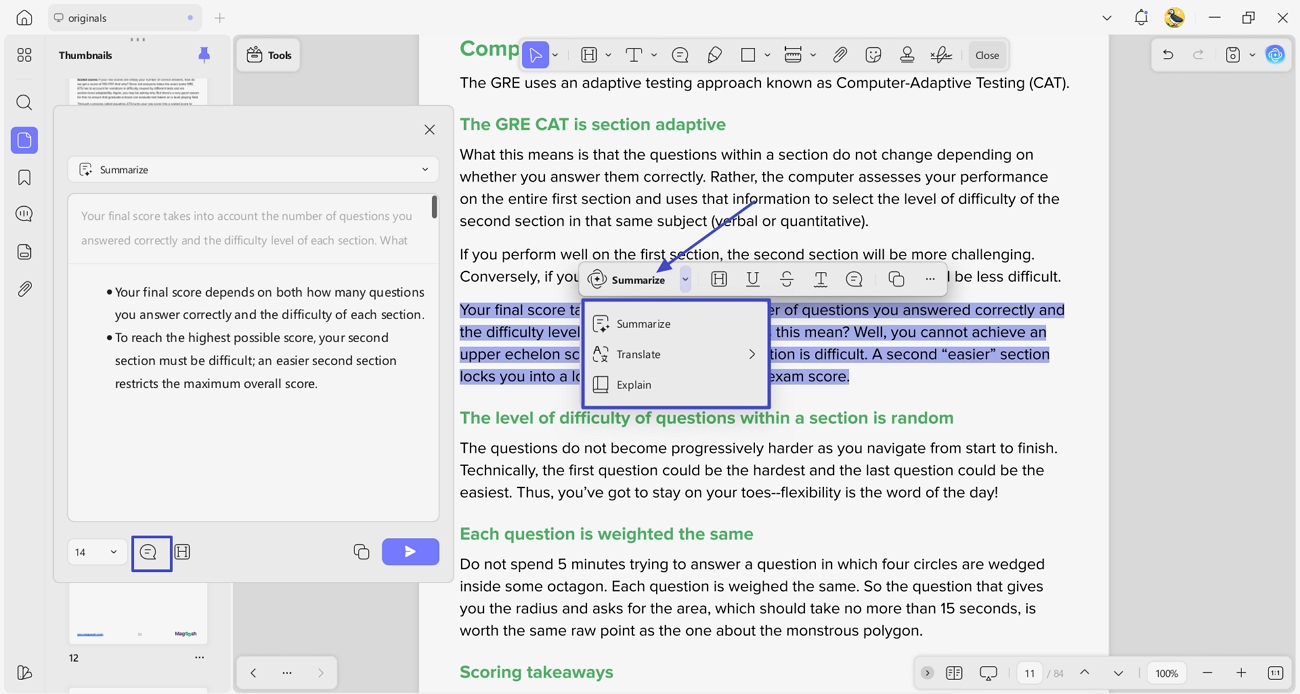This screenshot has height=694, width=1300.
Task: Click the Close button in annotation toolbar
Action: 987,55
